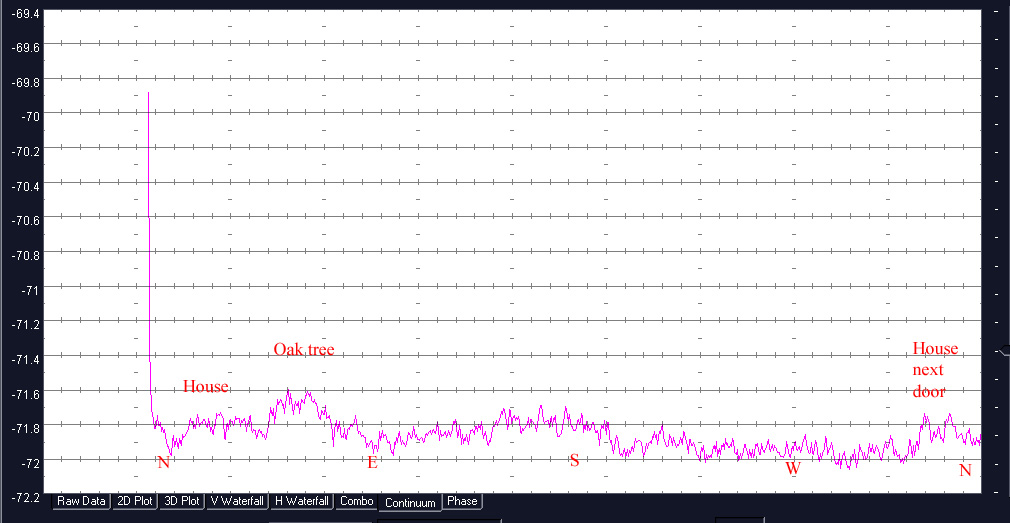Image resolution: width=1010 pixels, height=523 pixels.
Task: Click the red 'E' compass marker
Action: point(372,462)
